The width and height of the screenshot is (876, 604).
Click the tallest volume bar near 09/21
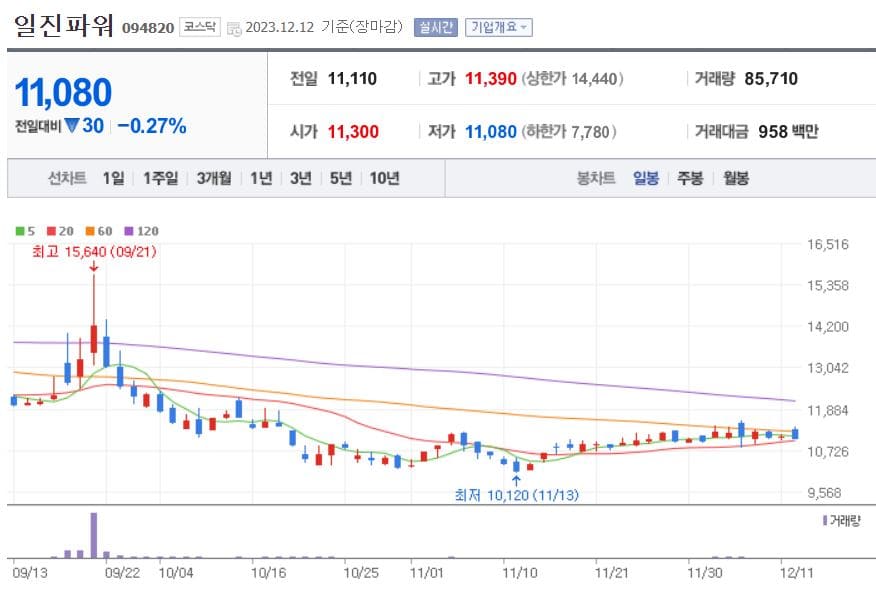94,535
